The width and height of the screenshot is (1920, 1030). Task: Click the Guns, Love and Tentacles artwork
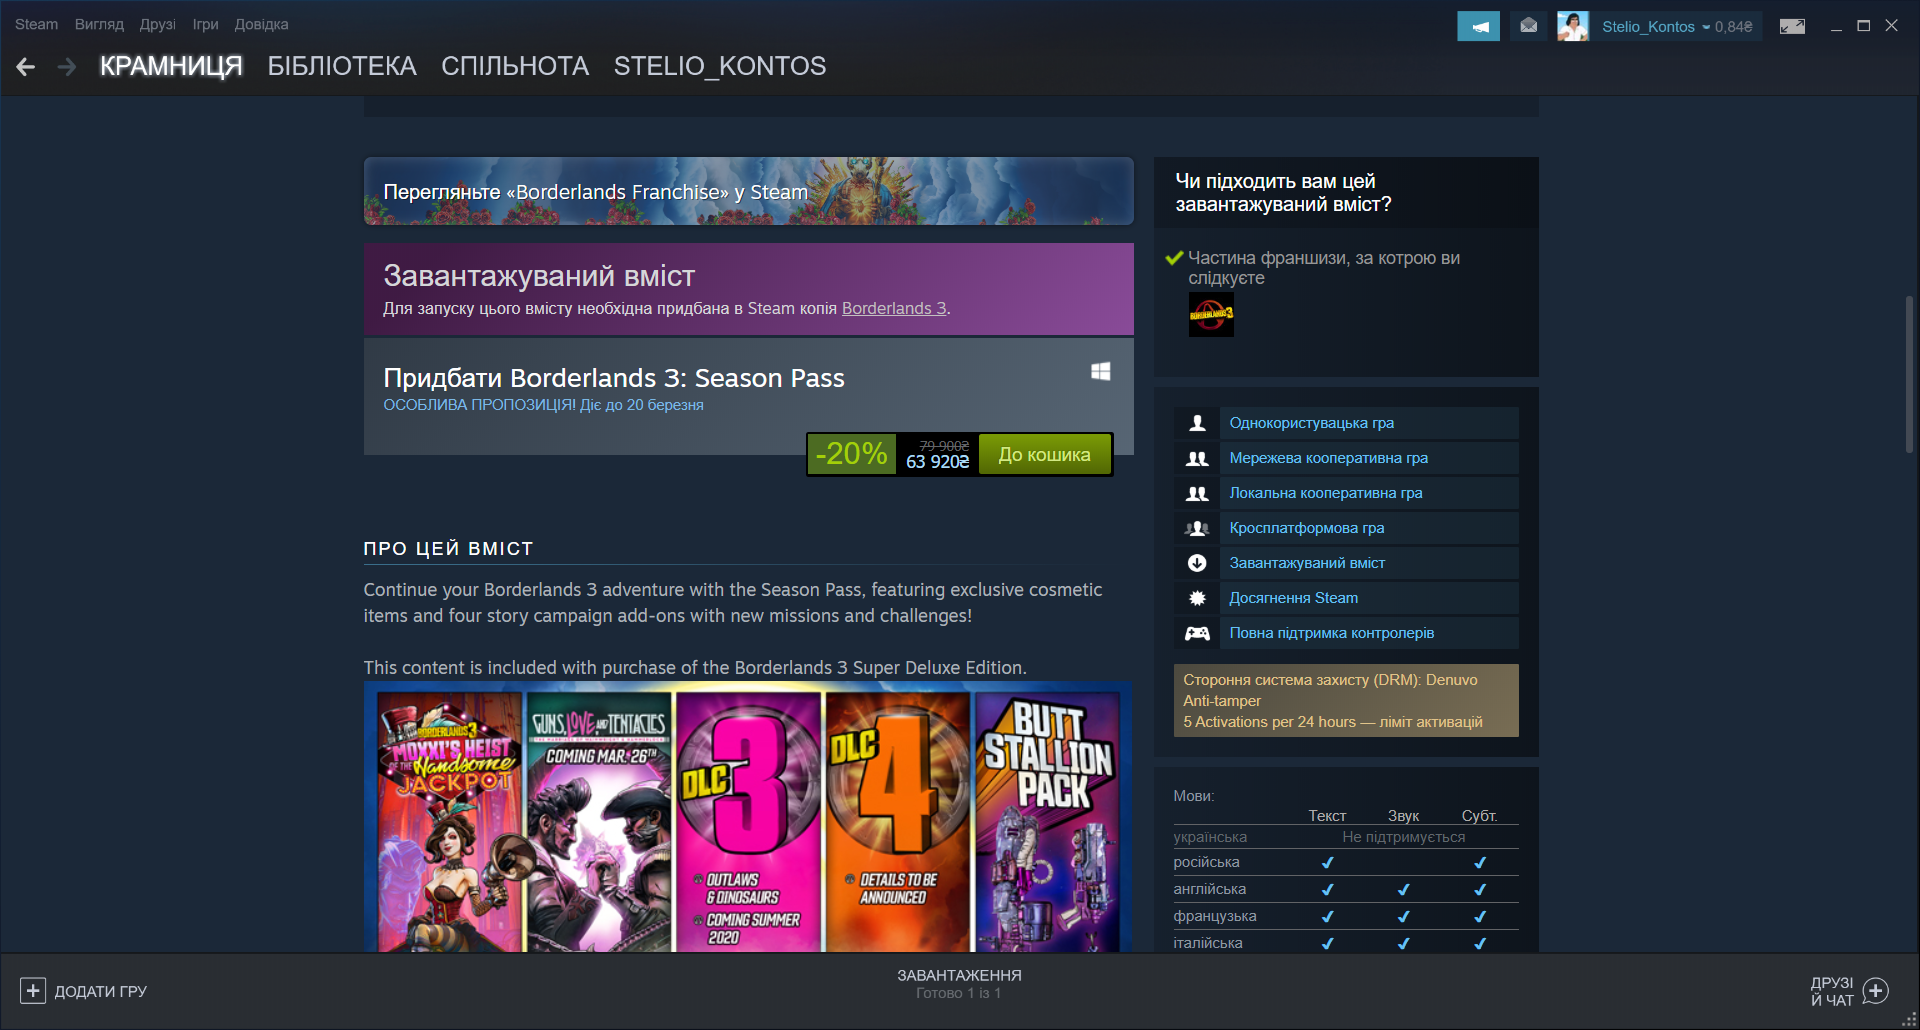(x=599, y=821)
